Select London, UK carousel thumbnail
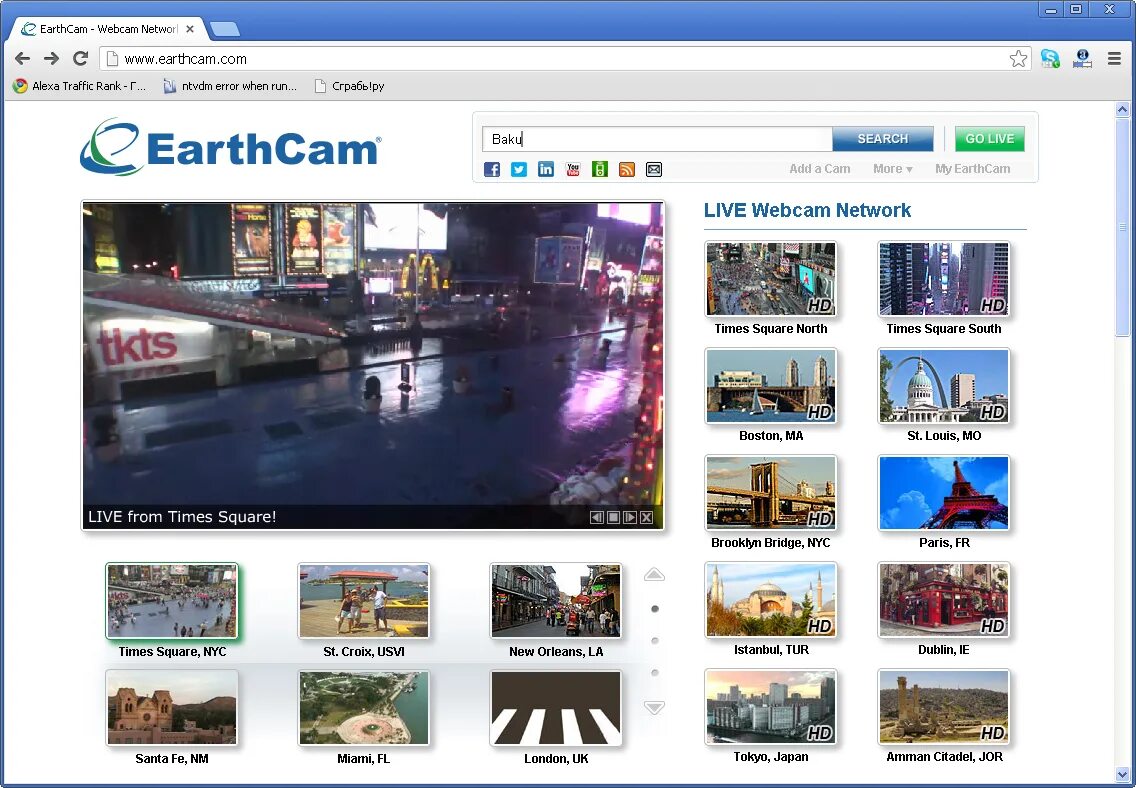Image resolution: width=1136 pixels, height=788 pixels. point(556,708)
